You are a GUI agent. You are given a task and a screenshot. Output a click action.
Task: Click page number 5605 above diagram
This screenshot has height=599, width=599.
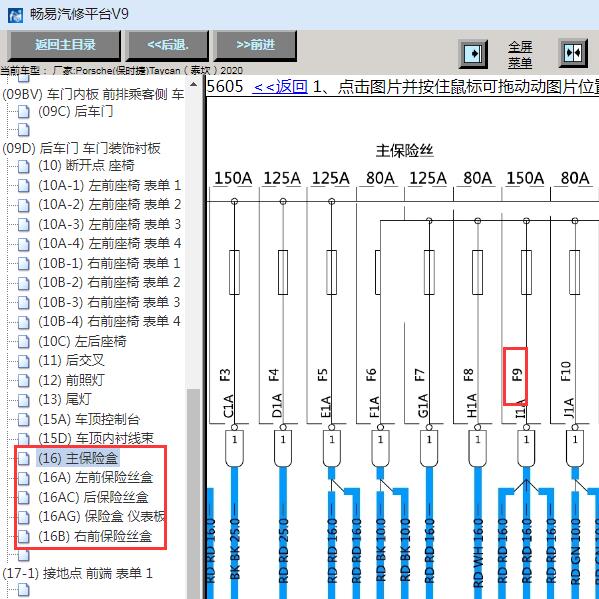click(x=225, y=86)
